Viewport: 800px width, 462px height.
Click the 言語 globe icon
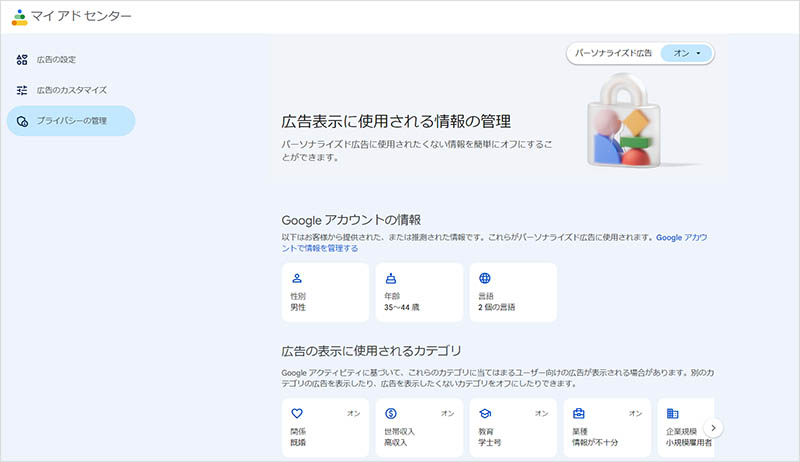485,279
